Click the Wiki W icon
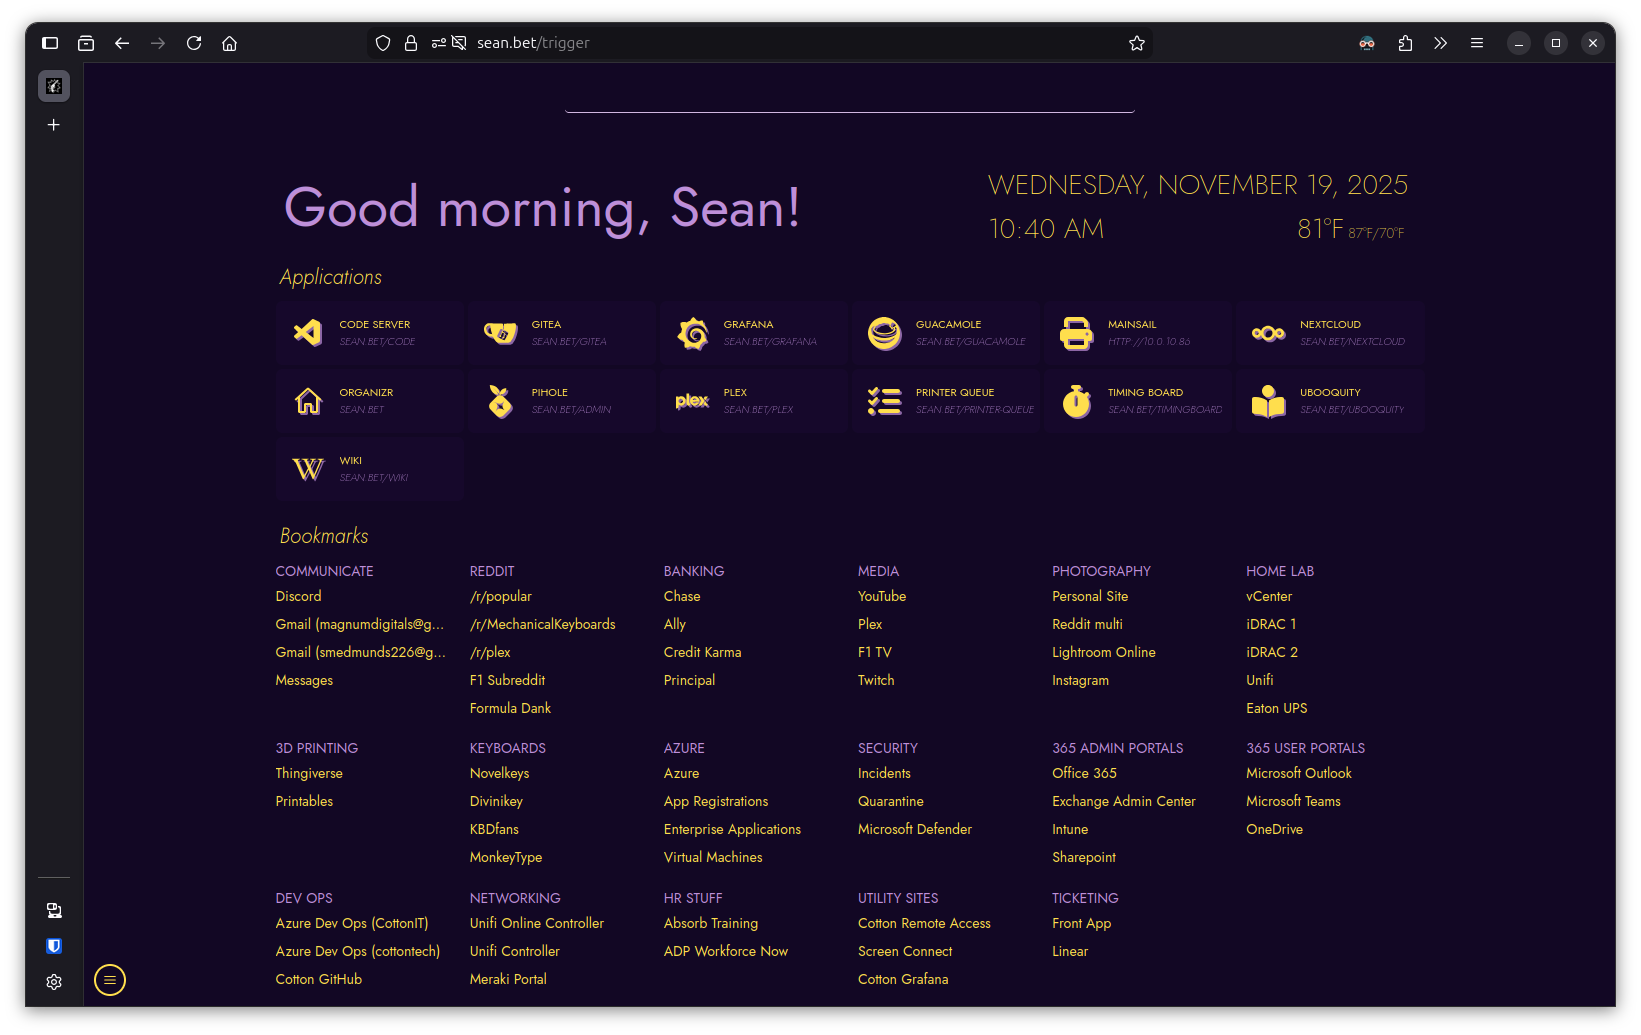The image size is (1641, 1035). tap(308, 469)
